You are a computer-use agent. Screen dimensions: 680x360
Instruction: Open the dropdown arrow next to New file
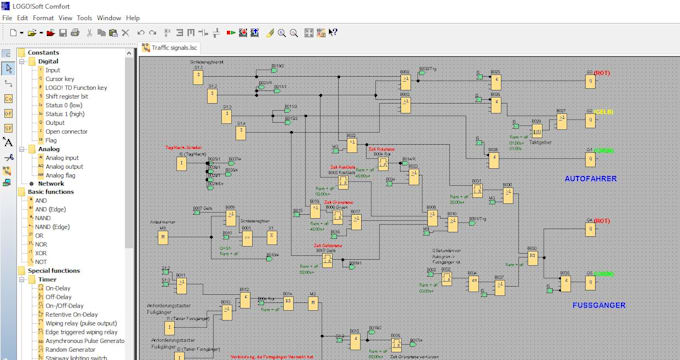(21, 33)
